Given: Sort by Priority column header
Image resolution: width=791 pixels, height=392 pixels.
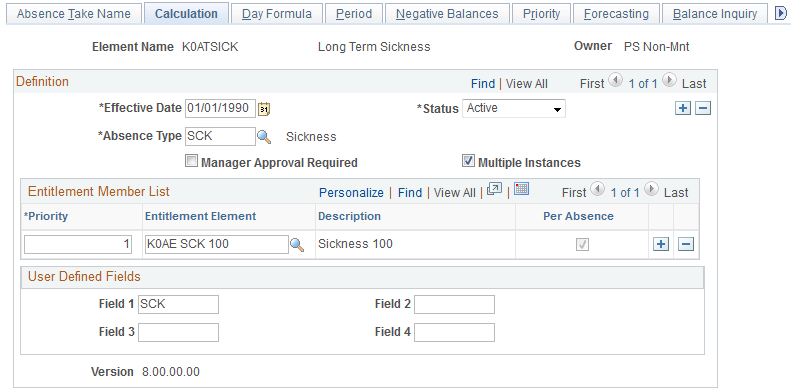Looking at the screenshot, I should [x=46, y=216].
